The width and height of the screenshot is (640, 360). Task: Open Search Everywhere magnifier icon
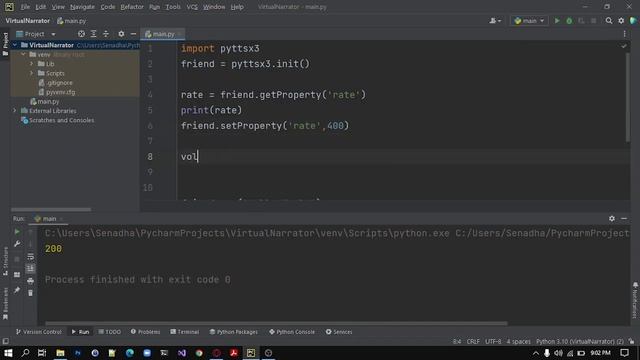[x=609, y=20]
